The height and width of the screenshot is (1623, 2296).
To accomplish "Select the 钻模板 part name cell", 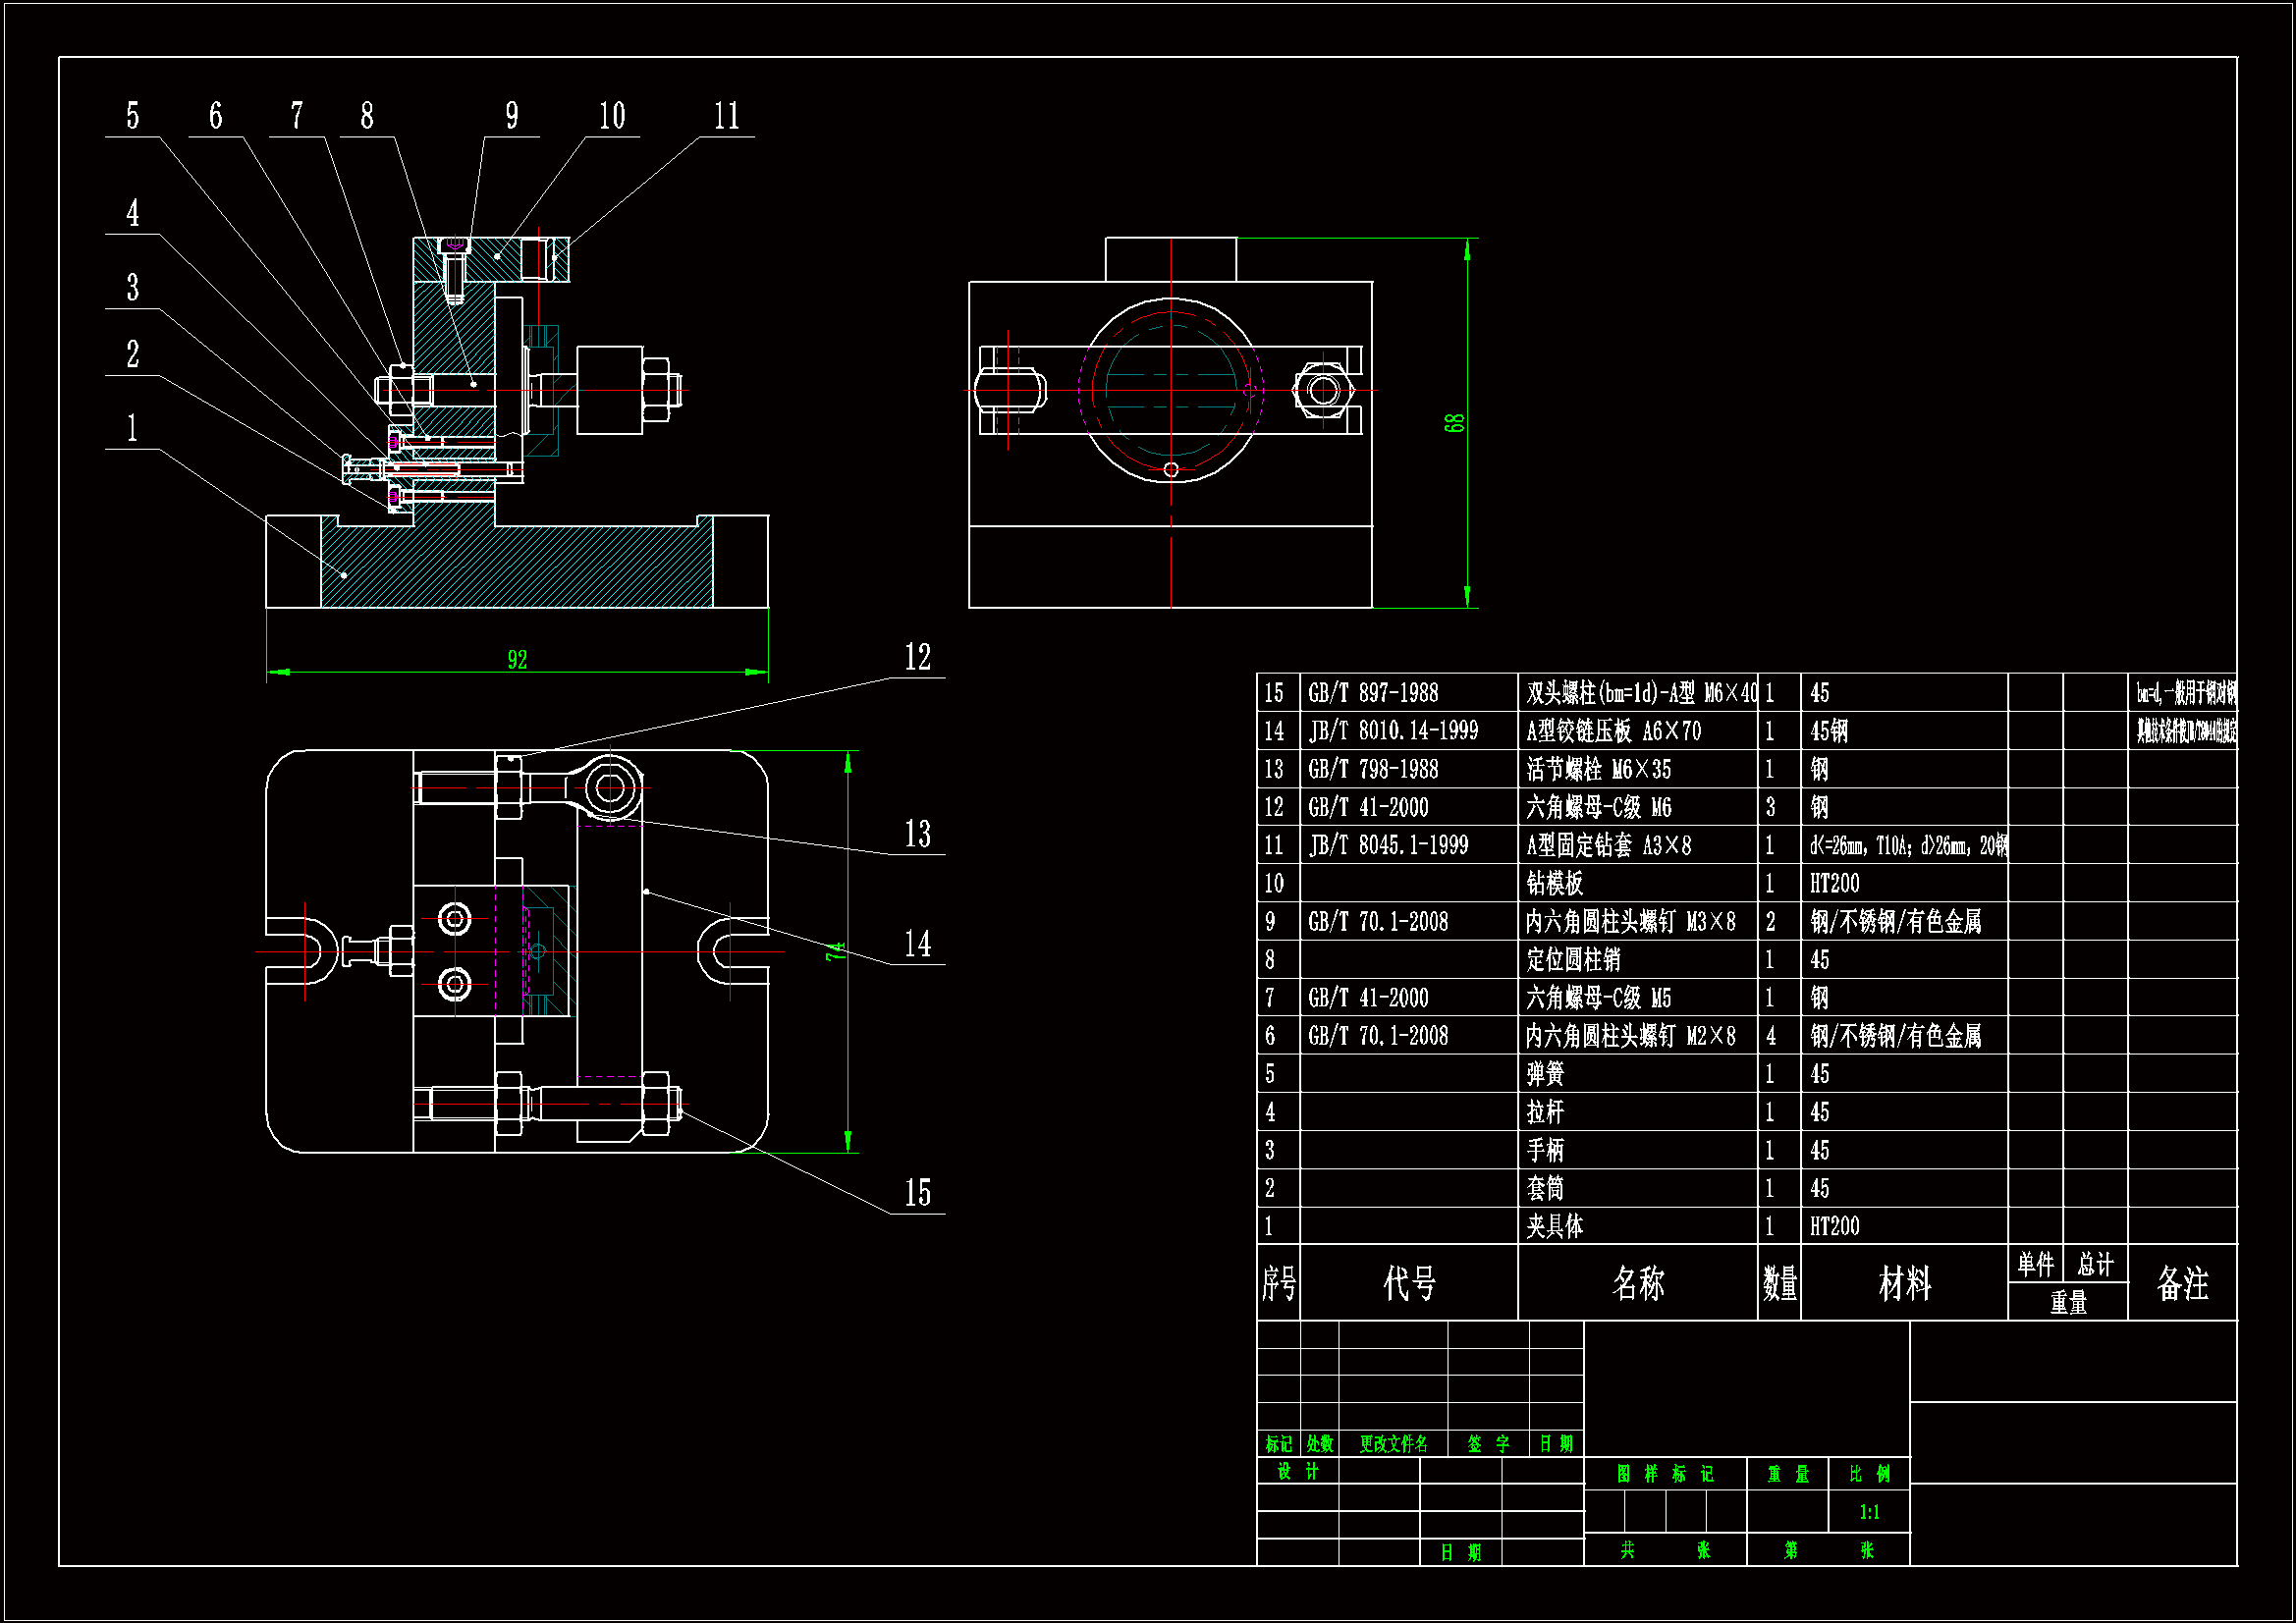I will (1554, 884).
